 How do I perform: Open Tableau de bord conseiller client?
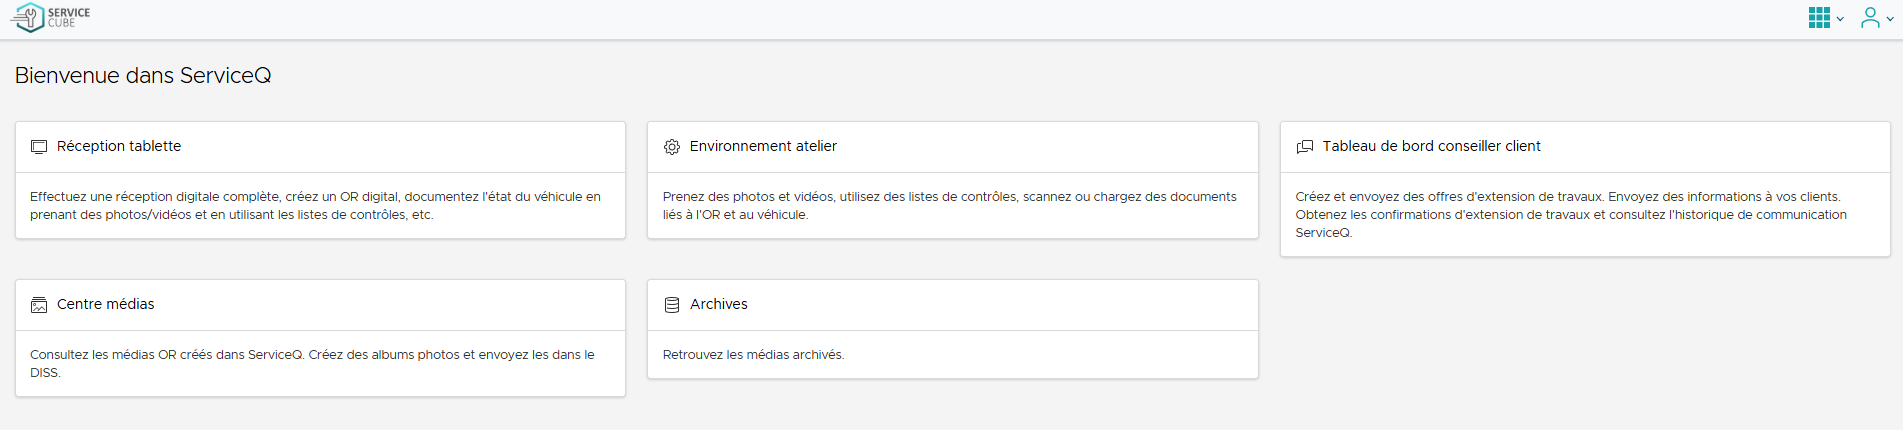click(x=1431, y=146)
